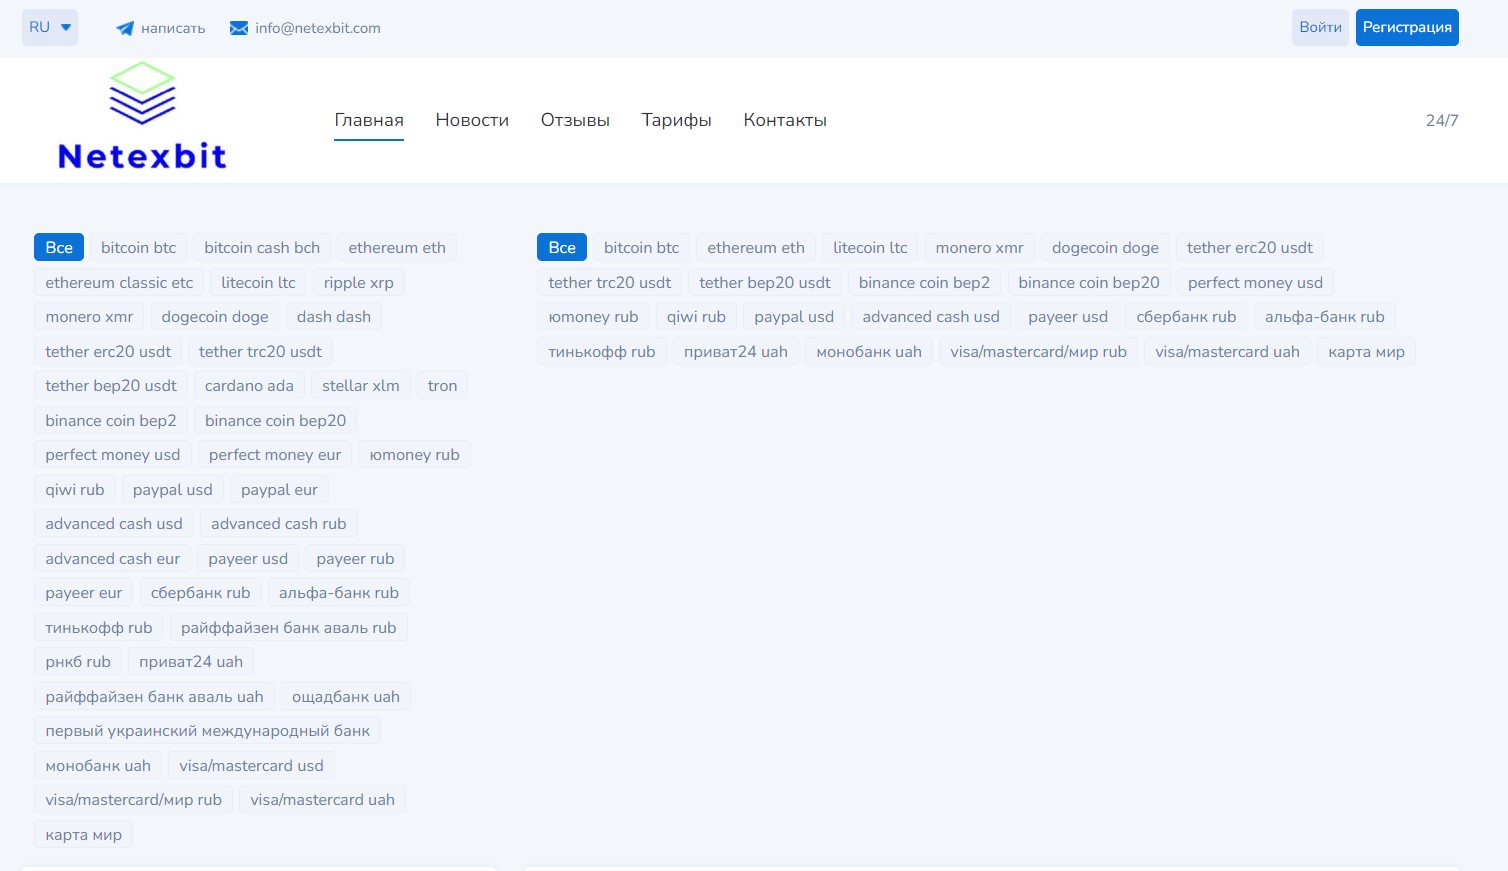Viewport: 1508px width, 871px height.
Task: Select bitcoin btc in the left filter group
Action: (138, 248)
